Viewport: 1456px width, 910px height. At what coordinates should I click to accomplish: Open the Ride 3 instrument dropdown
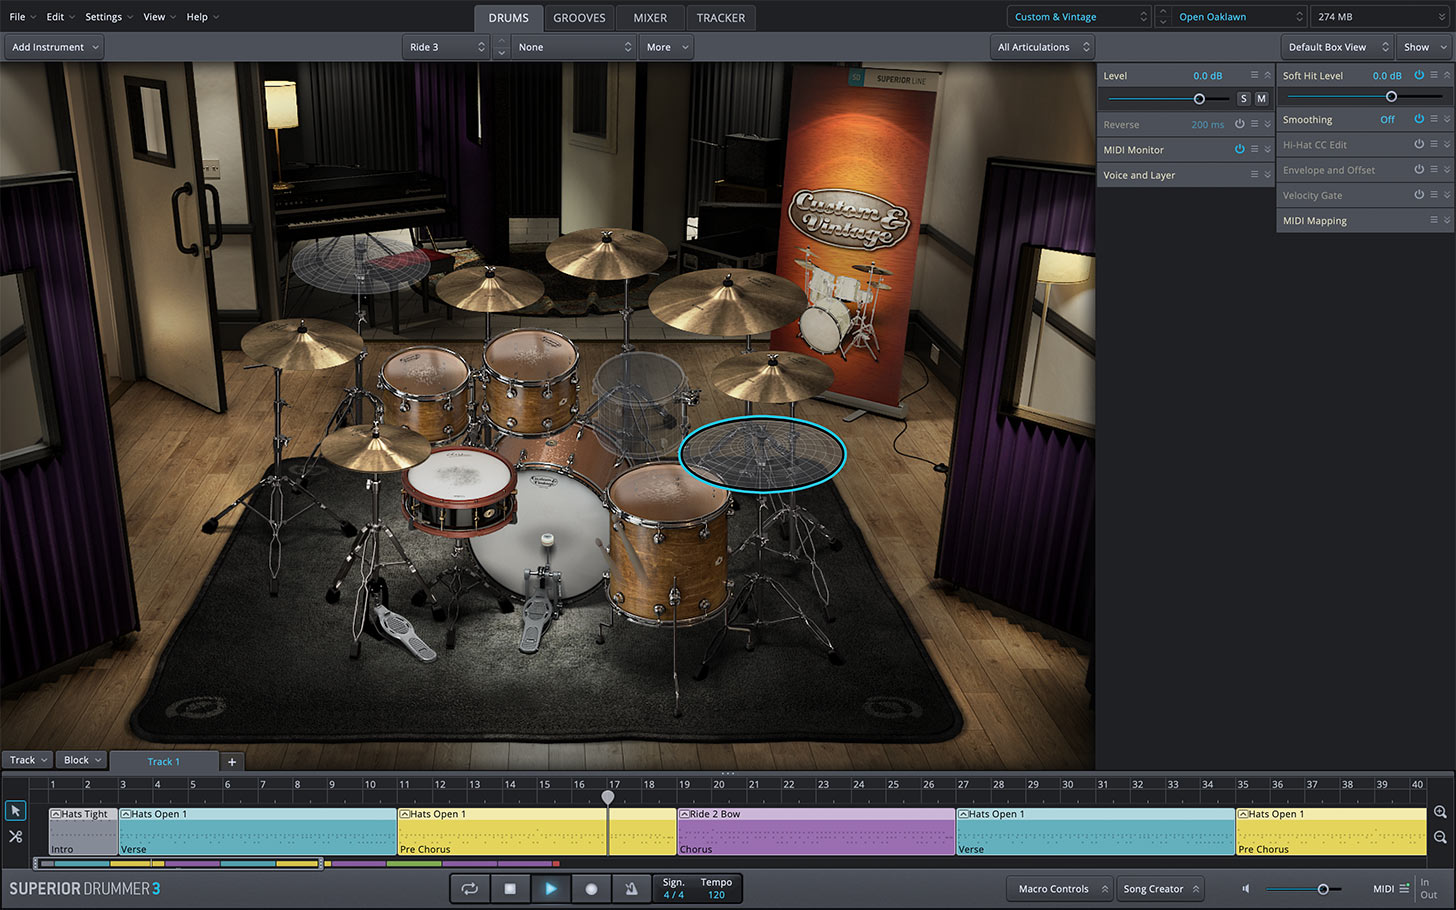[x=446, y=47]
